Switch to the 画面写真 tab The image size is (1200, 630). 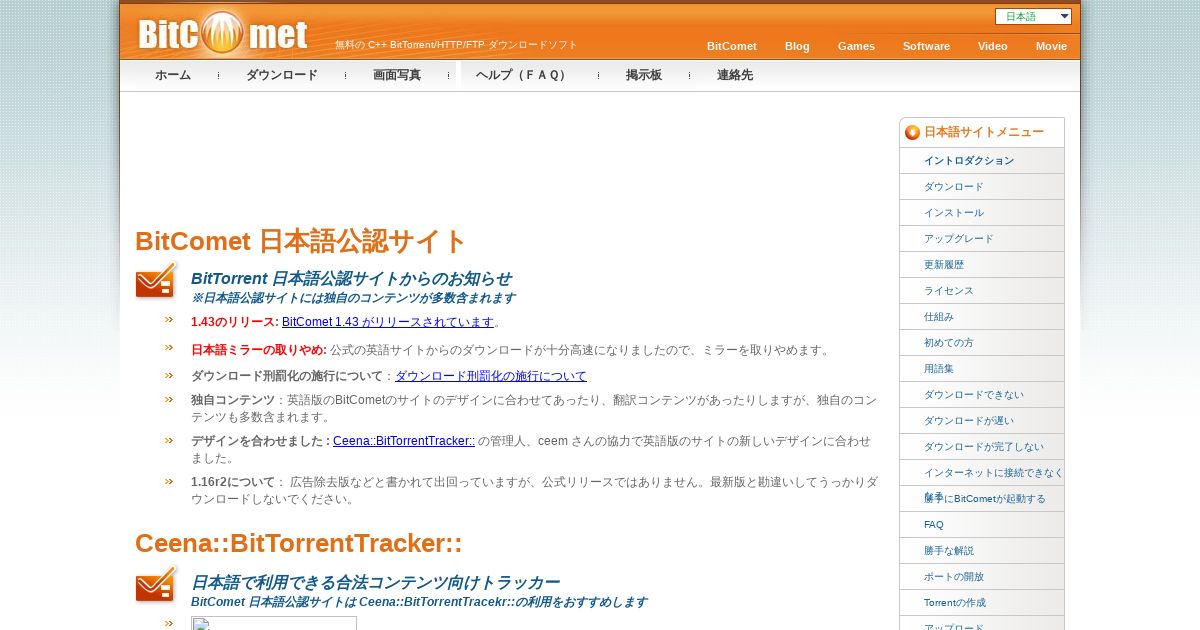coord(397,75)
